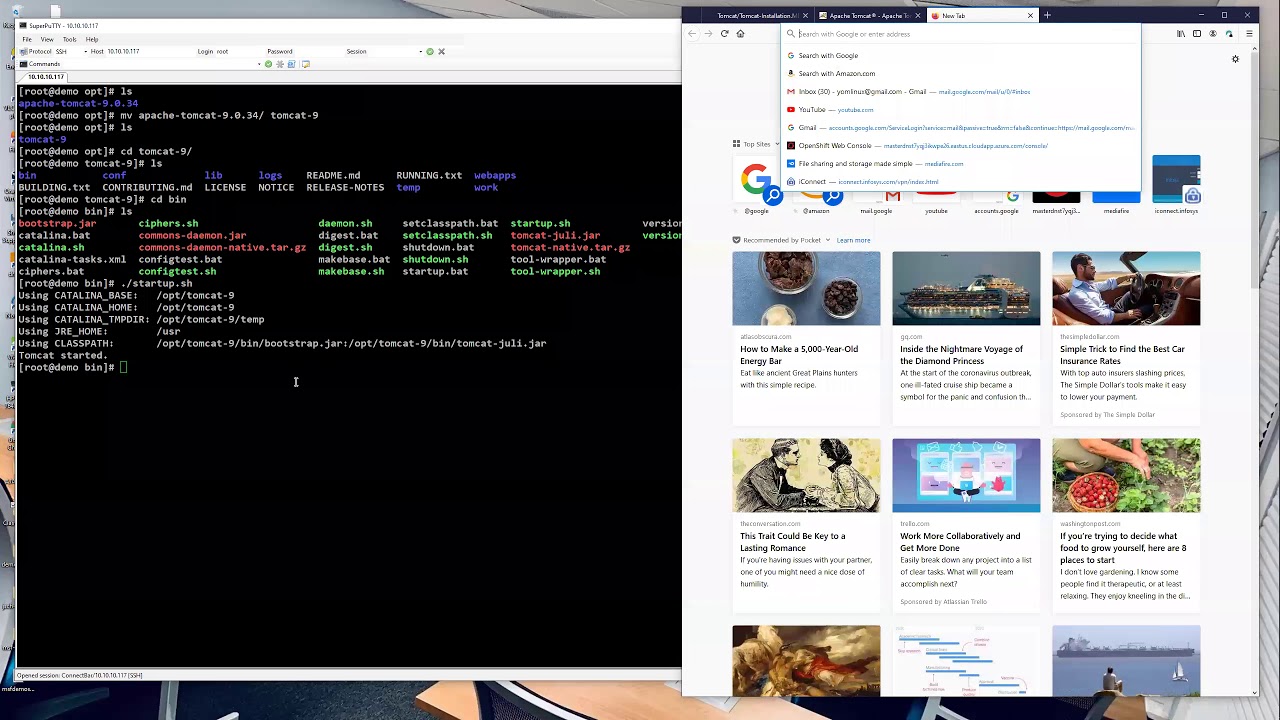Open Work More Collaboratively Trello article
The image size is (1280, 720).
[x=966, y=525]
